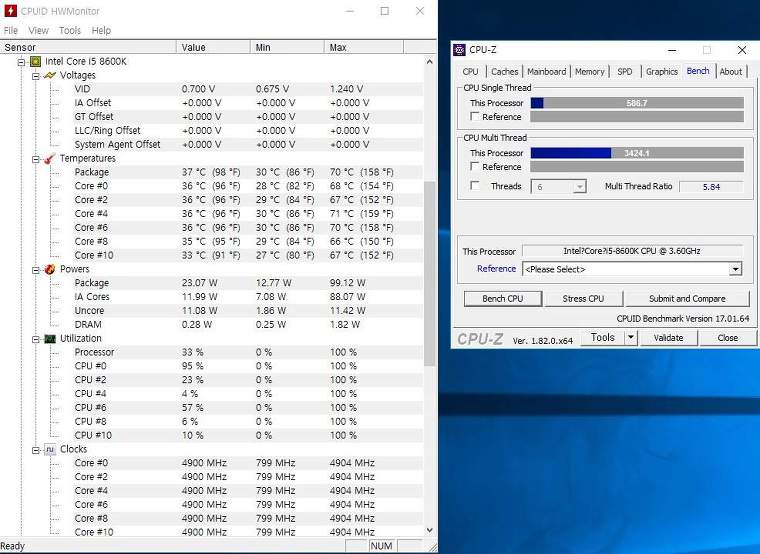Open the Tools menu in HWMonitor

[x=70, y=30]
